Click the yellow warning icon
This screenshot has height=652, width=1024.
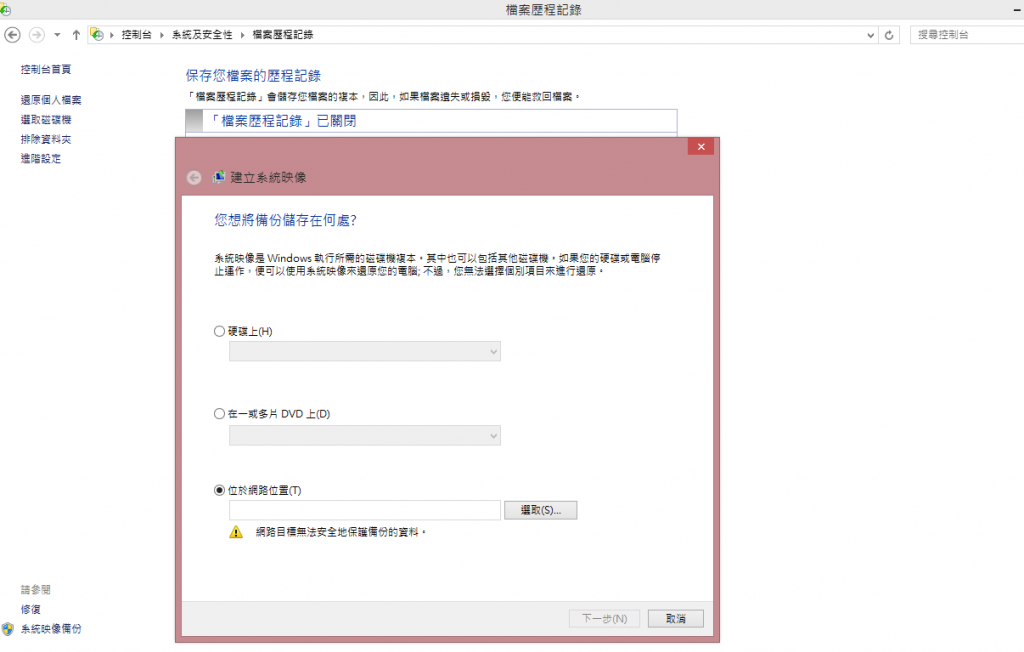tap(236, 532)
